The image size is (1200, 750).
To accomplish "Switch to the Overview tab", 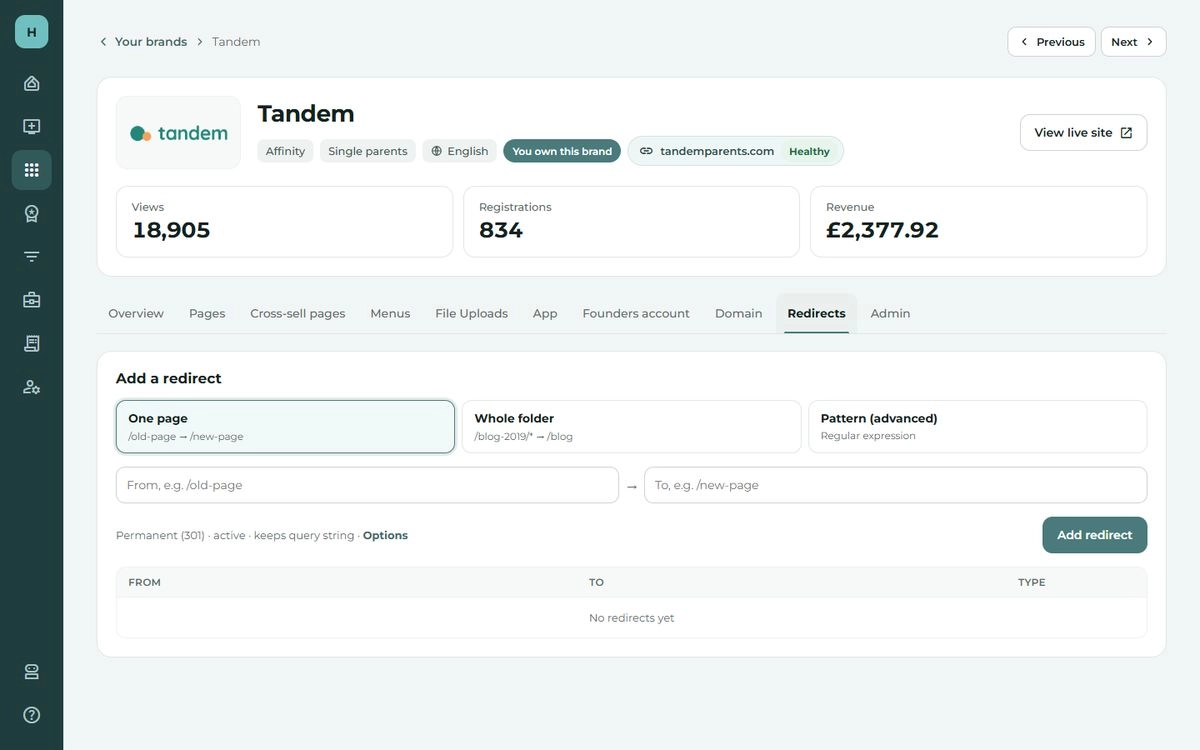I will pos(136,313).
